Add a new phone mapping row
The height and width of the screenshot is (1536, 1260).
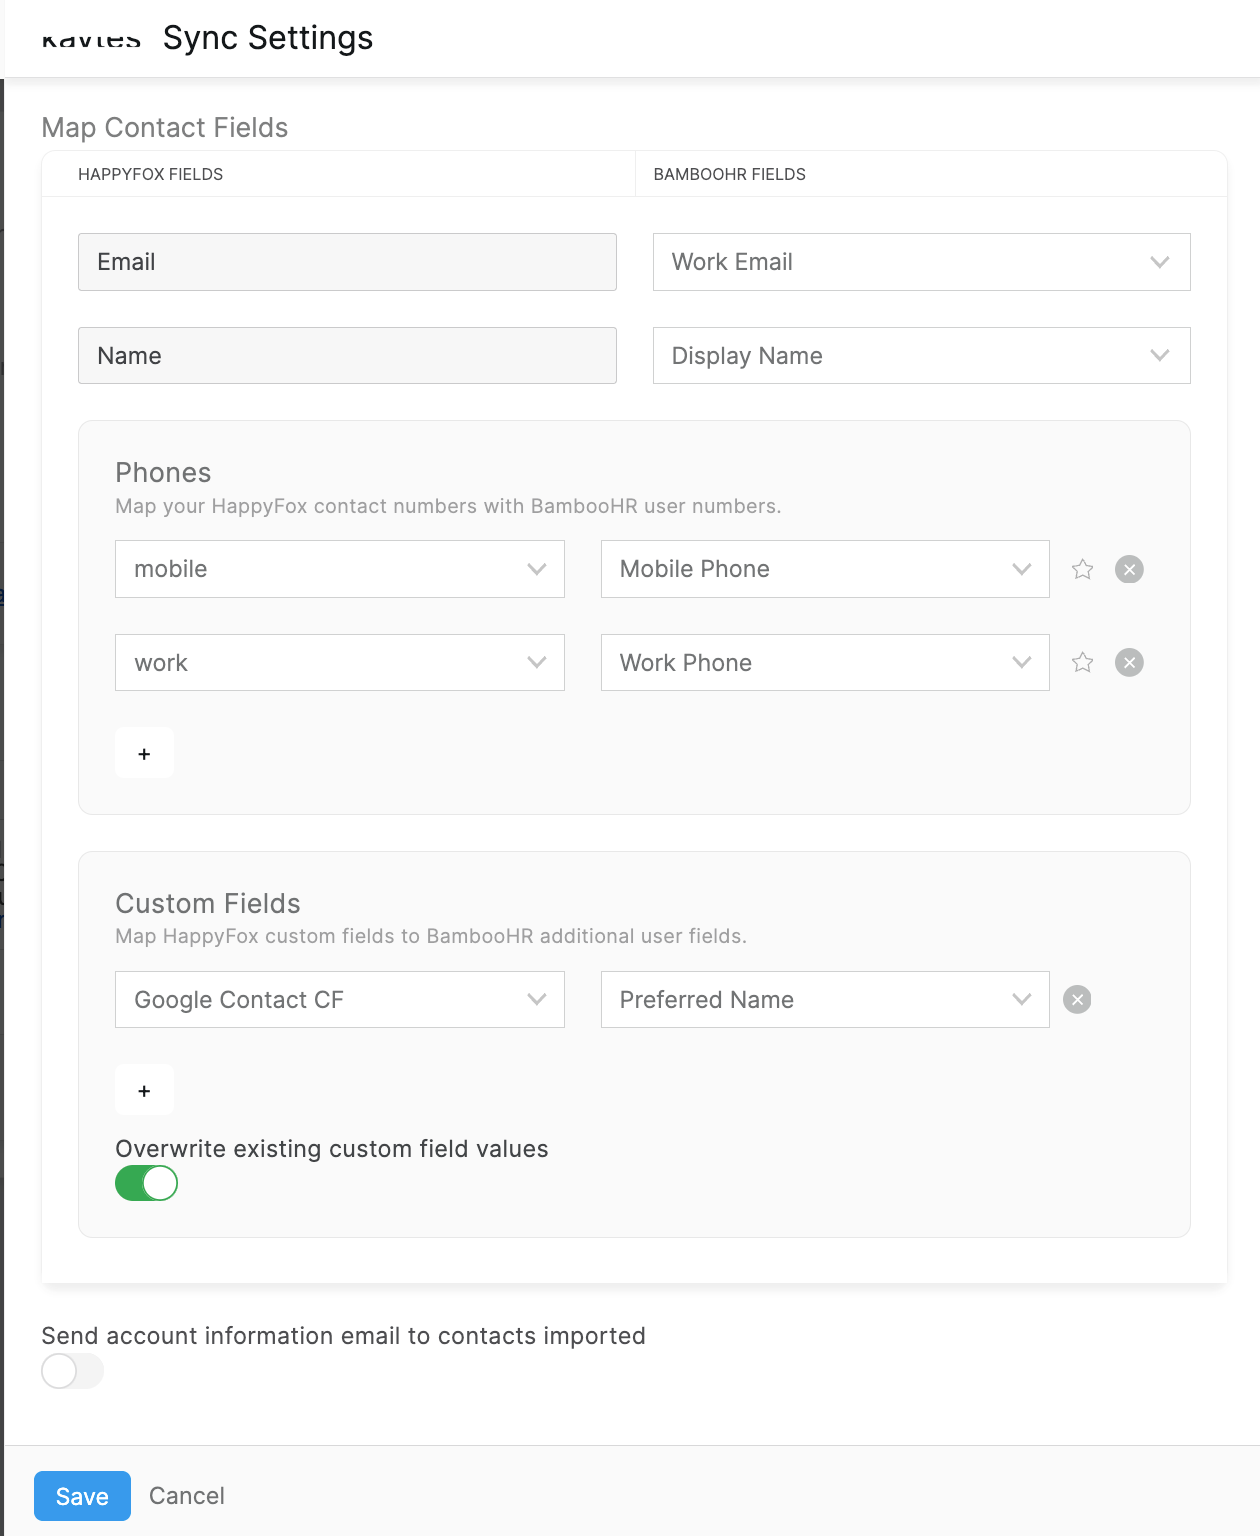(x=144, y=753)
